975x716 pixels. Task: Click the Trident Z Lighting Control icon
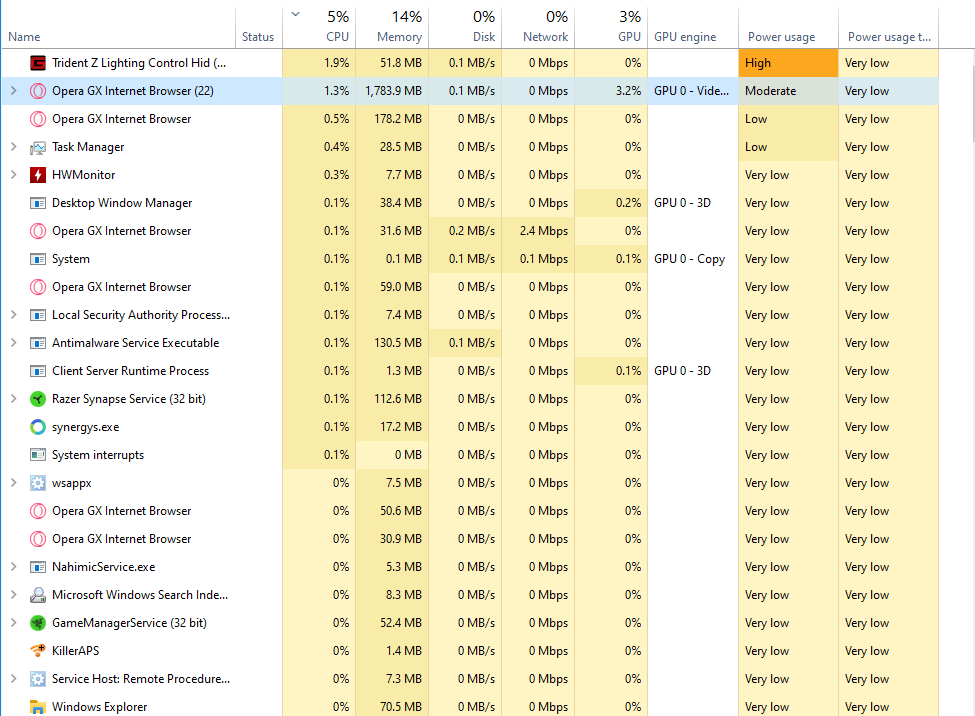(38, 63)
